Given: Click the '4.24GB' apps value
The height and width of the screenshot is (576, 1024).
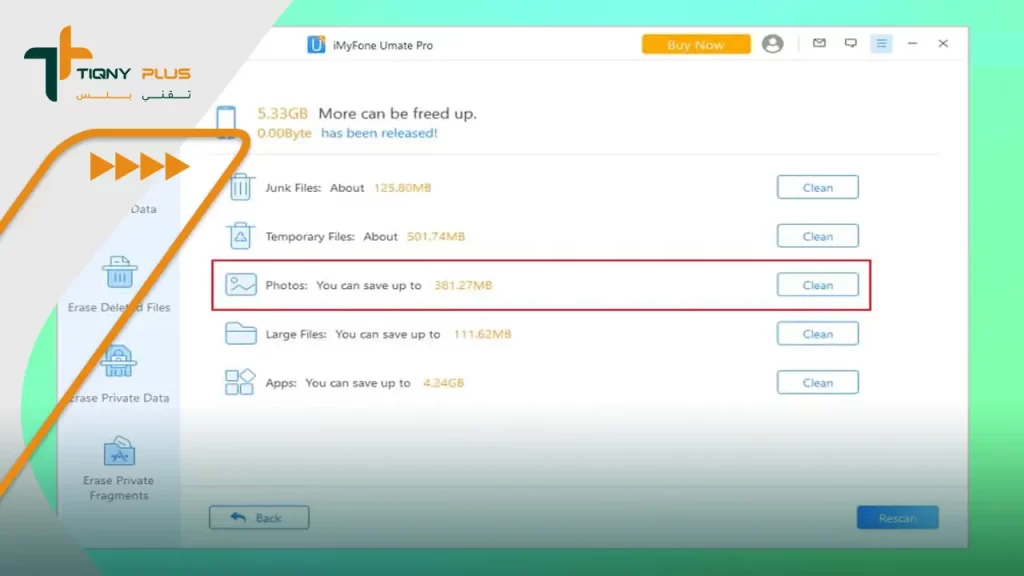Looking at the screenshot, I should (x=443, y=383).
